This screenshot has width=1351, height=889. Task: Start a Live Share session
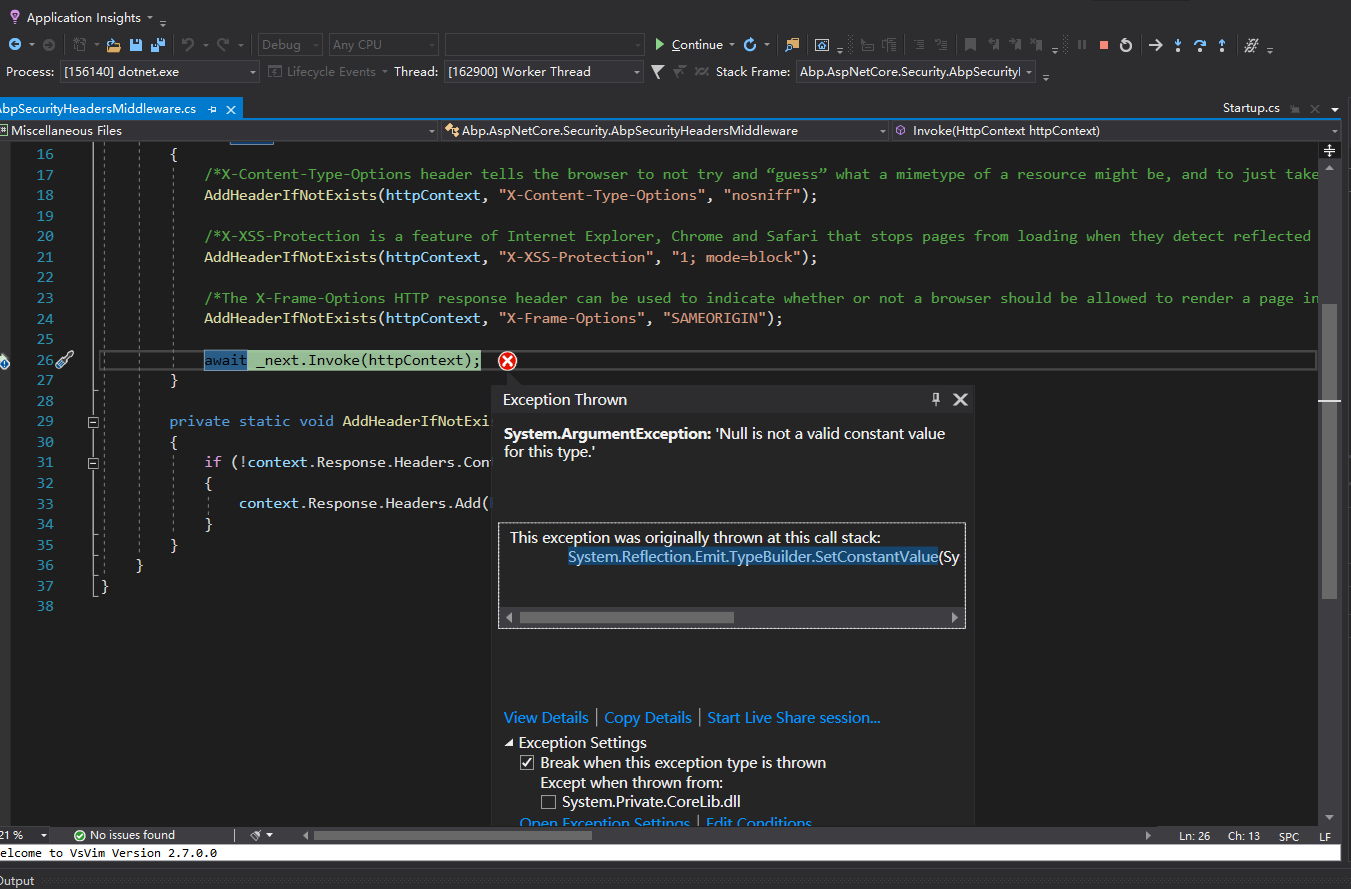pos(793,717)
